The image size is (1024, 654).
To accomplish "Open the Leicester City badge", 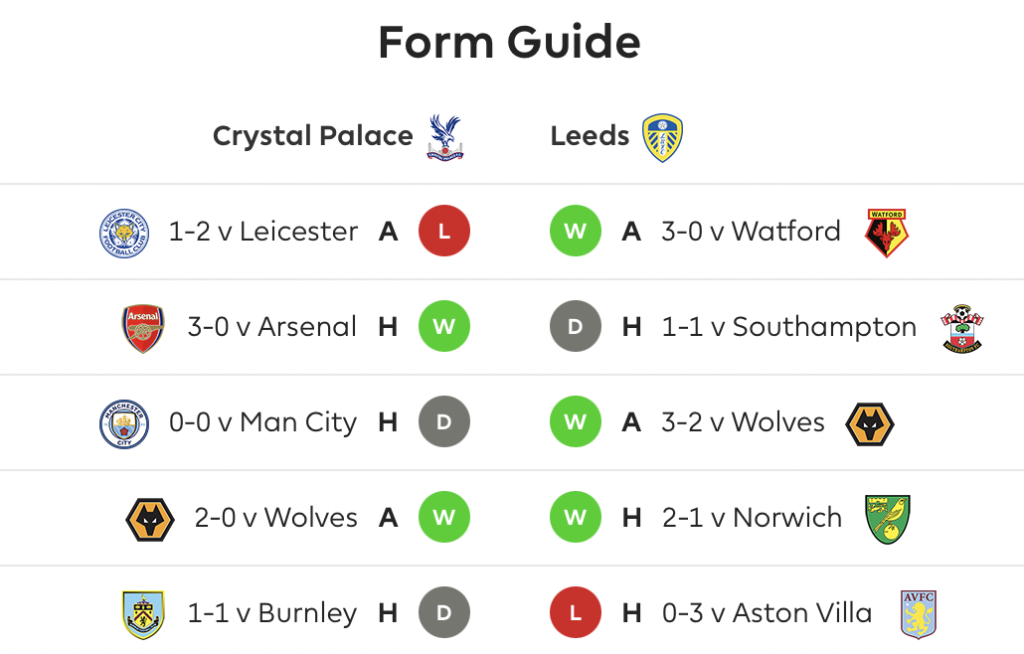I will coord(124,233).
